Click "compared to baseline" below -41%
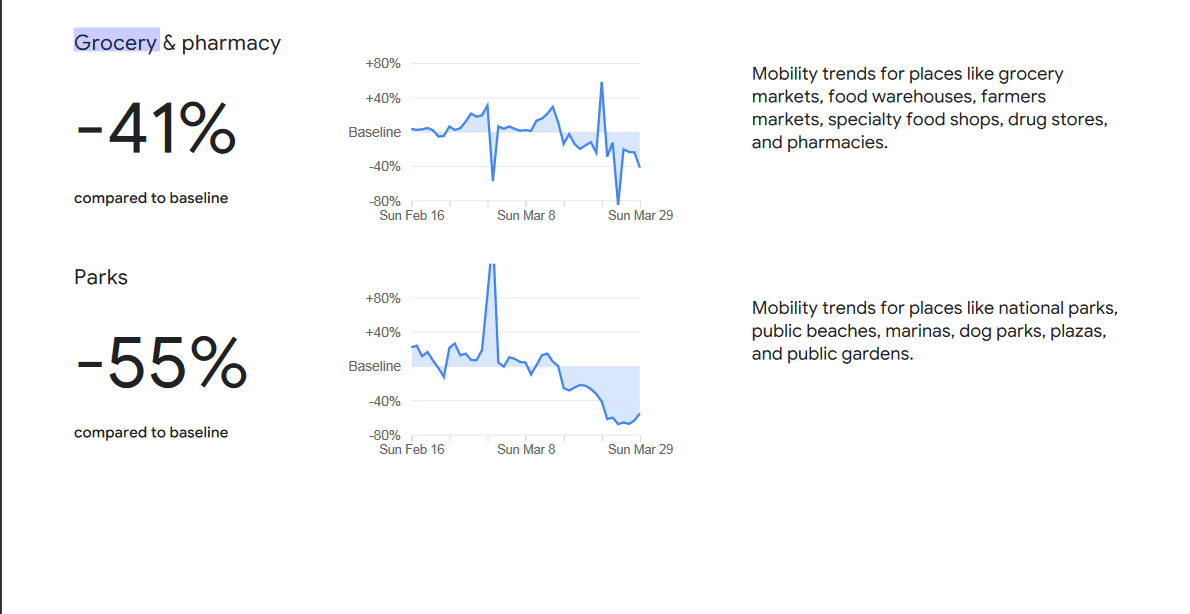Screen dimensions: 1190x614 151,198
